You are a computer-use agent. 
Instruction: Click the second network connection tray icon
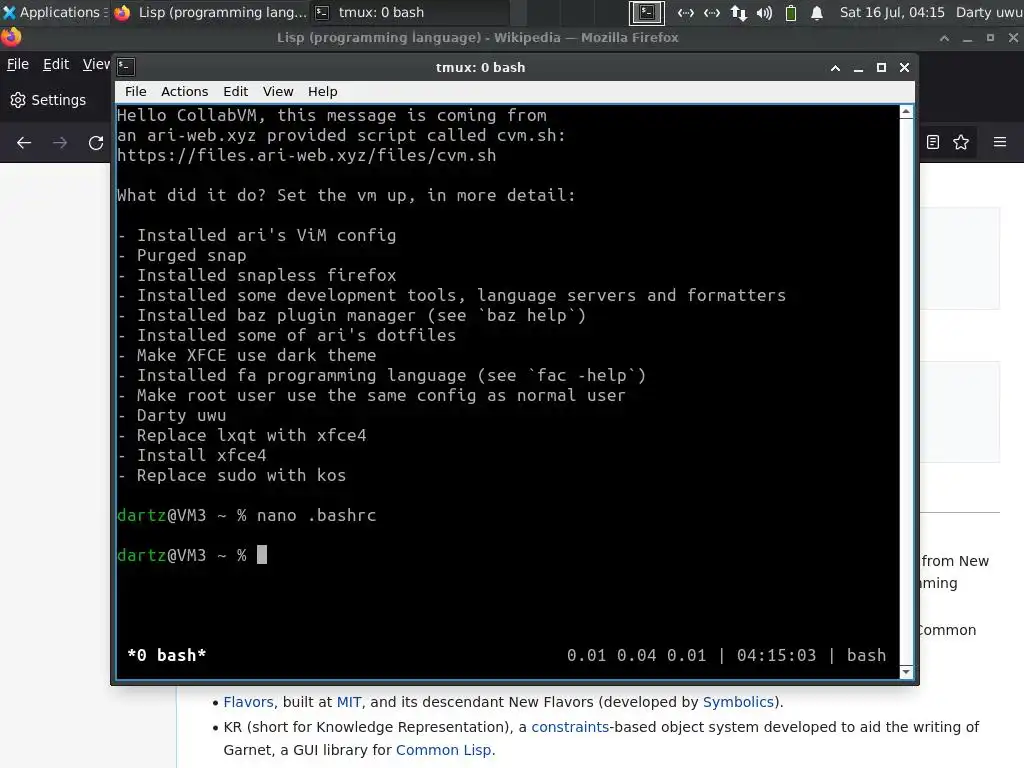712,12
